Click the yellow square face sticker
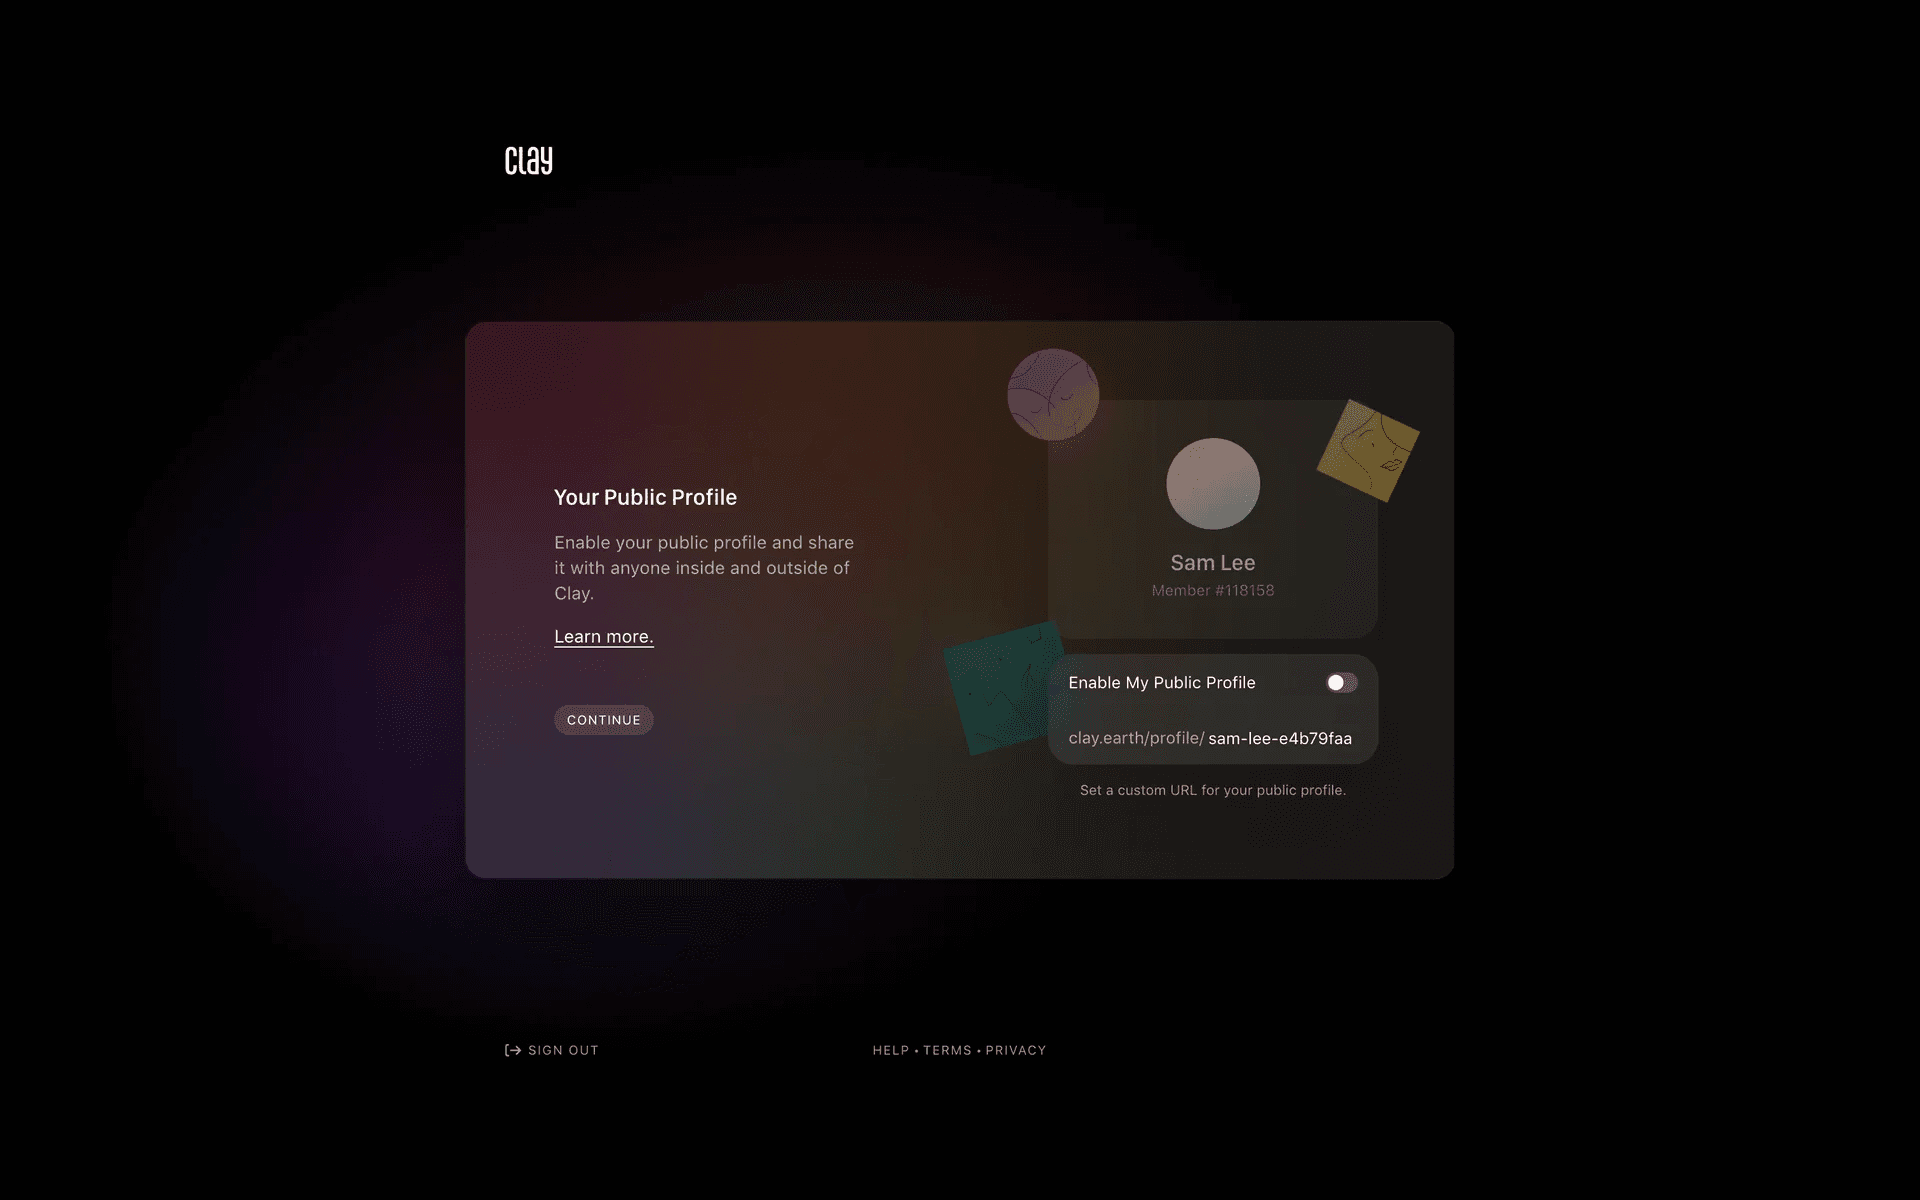 click(x=1368, y=450)
